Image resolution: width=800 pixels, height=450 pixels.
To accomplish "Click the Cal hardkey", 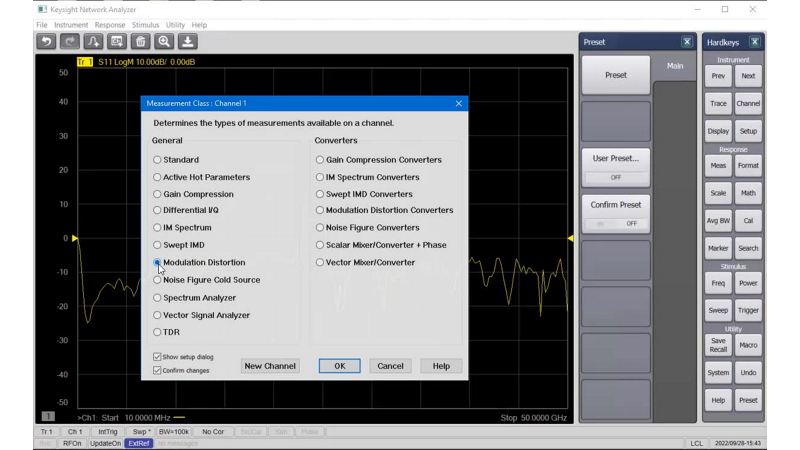I will tap(748, 220).
